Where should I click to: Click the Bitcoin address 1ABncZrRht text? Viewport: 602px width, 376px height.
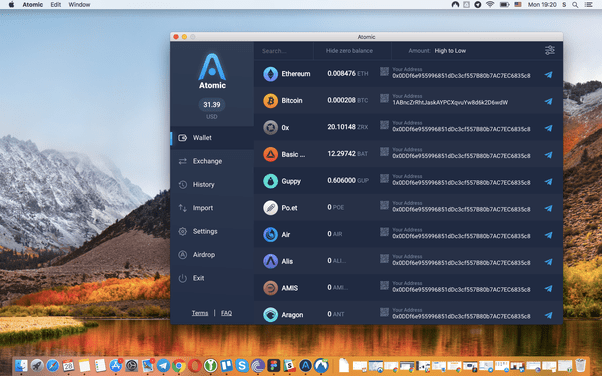pos(450,103)
